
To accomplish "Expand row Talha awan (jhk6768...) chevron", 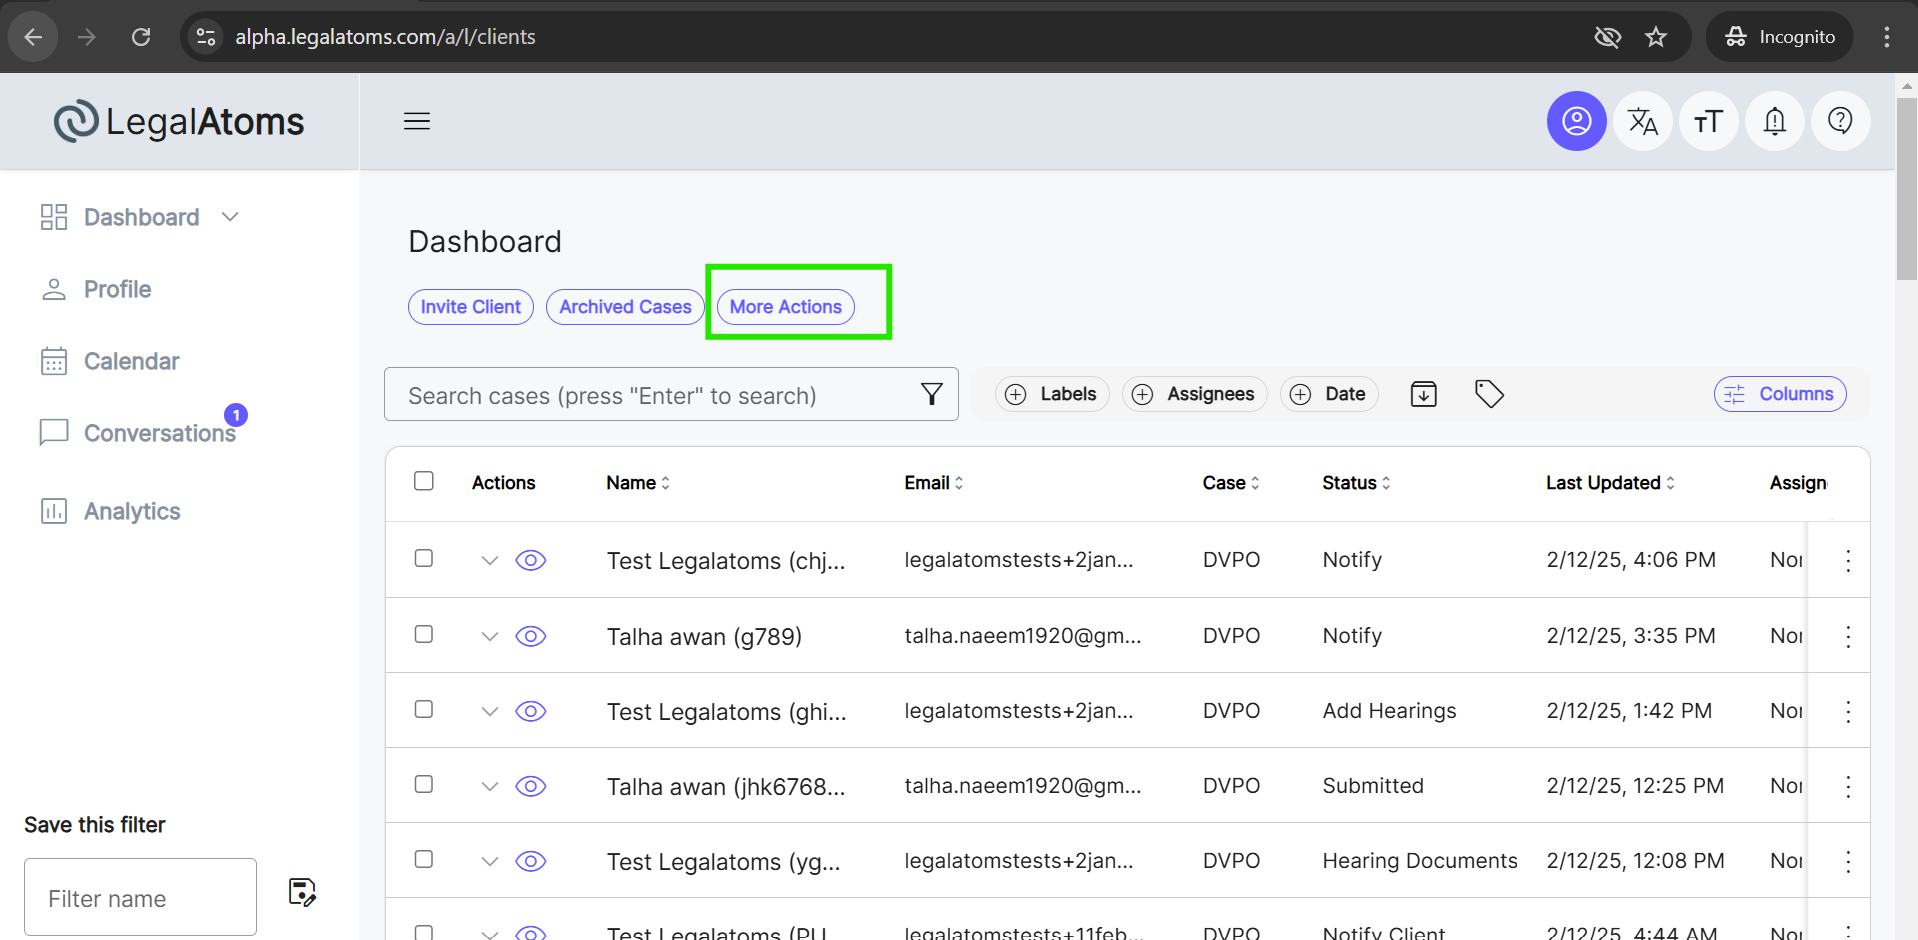I will click(490, 787).
